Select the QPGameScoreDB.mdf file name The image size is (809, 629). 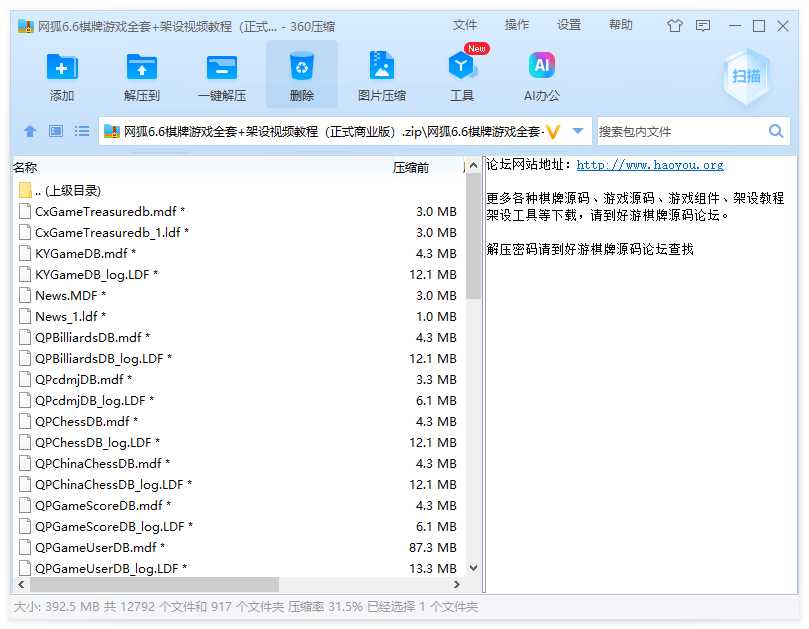(x=103, y=505)
